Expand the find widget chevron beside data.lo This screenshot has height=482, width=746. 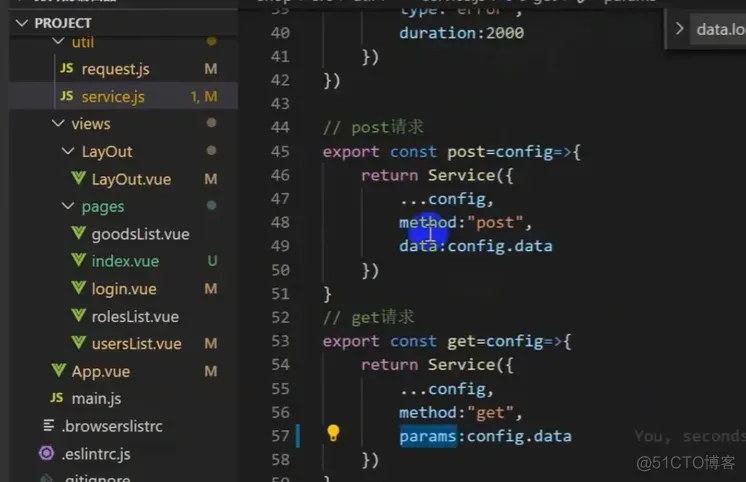[679, 29]
